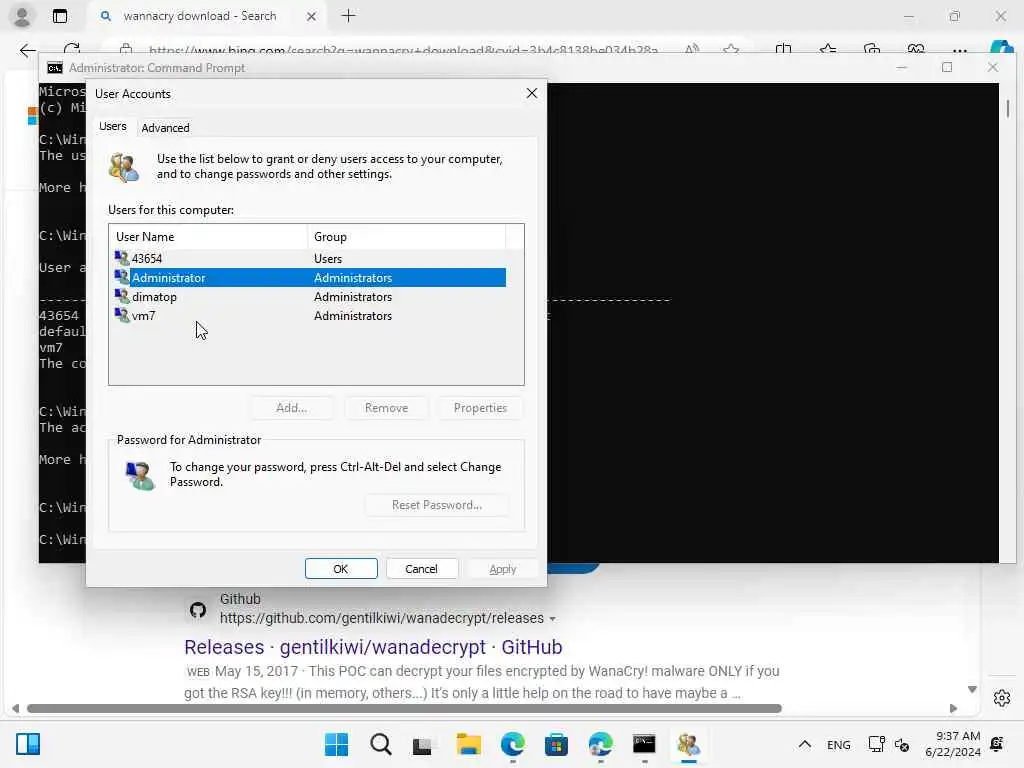Click the scroll-down arrow in Edge page
Screen dimensions: 1024x768
pos(972,690)
